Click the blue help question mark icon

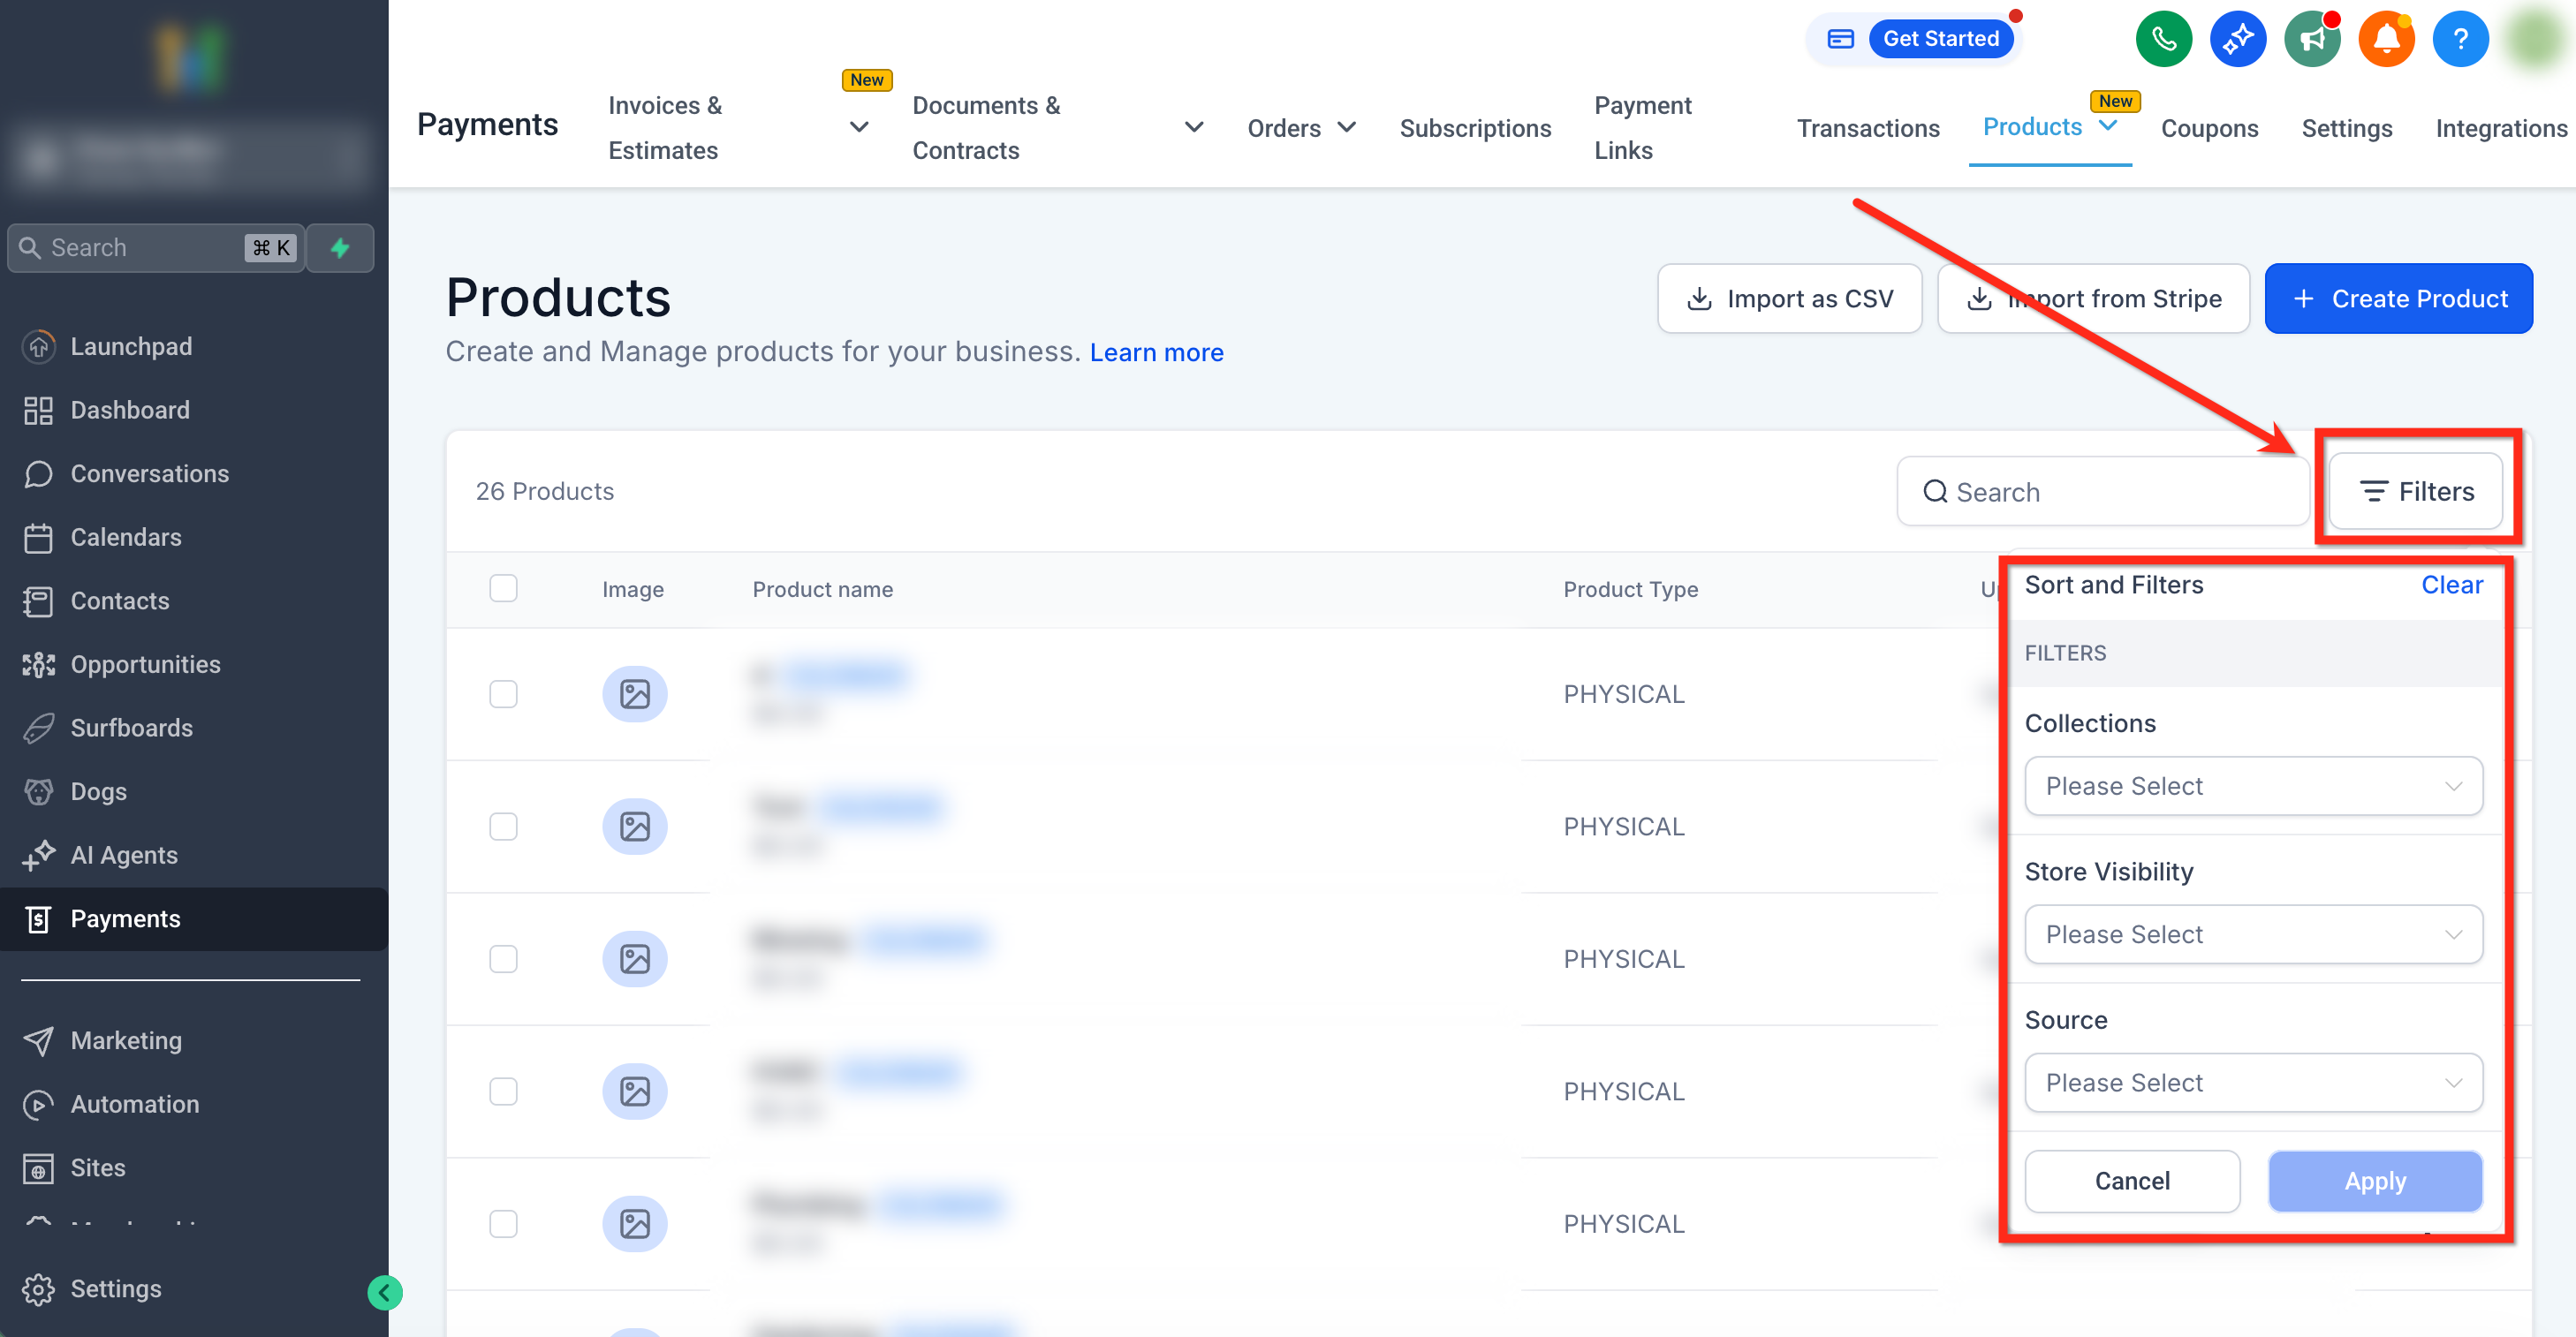point(2460,39)
